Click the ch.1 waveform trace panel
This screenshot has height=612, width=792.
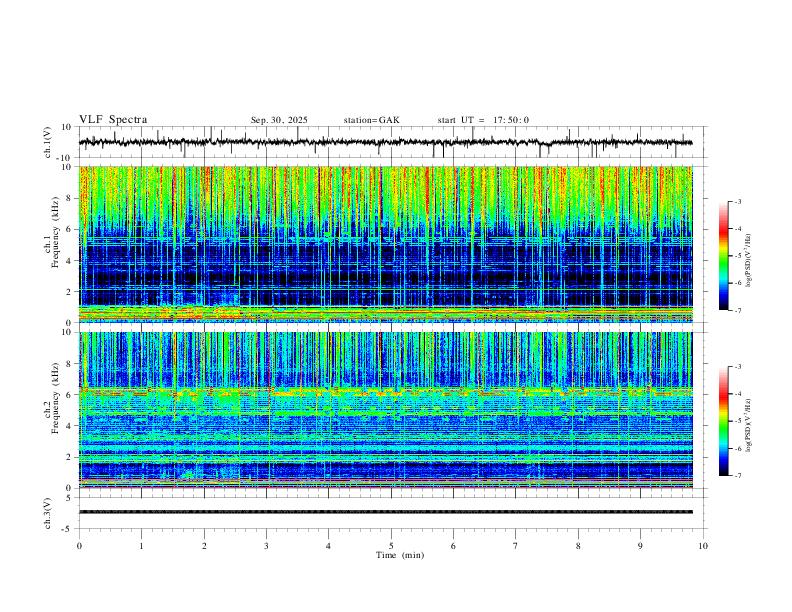click(392, 142)
